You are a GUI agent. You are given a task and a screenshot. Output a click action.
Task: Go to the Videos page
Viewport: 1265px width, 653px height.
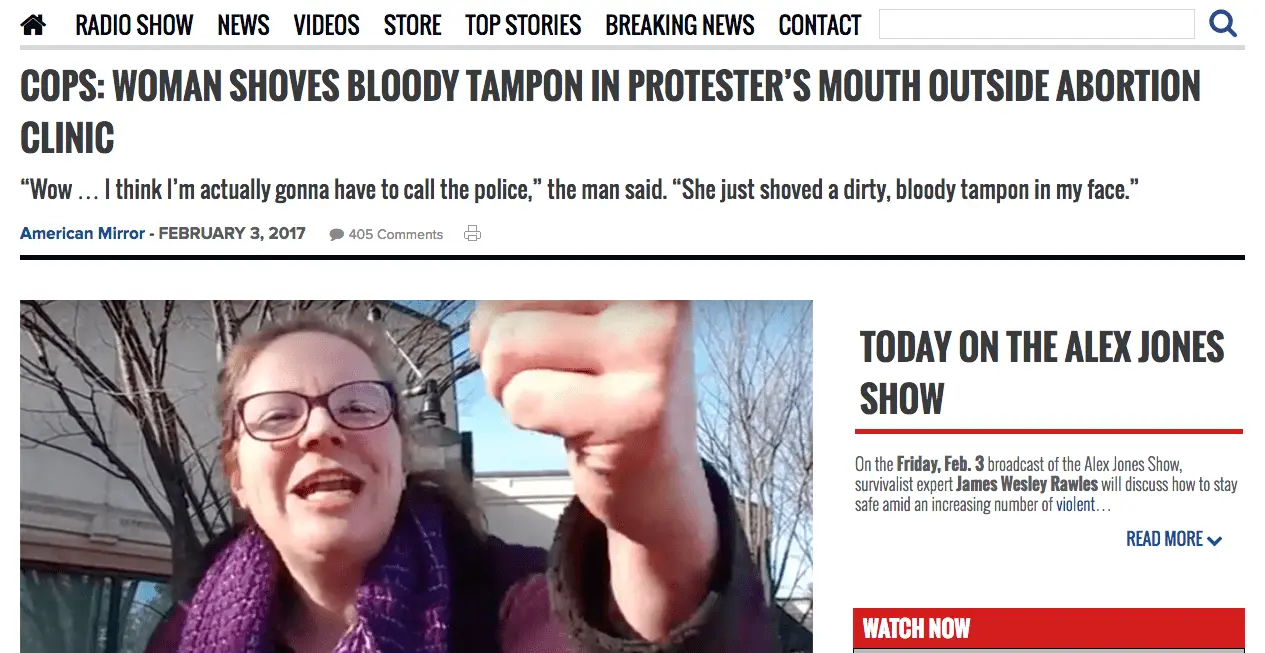pyautogui.click(x=326, y=25)
